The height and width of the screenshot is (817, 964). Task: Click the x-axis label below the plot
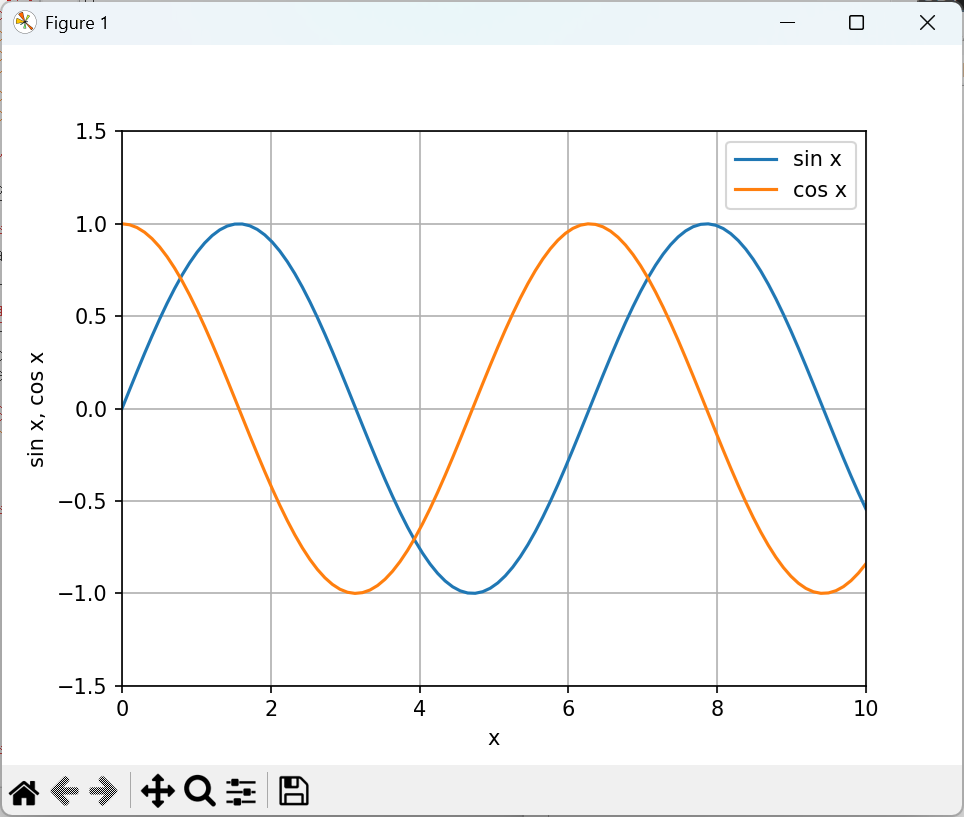tap(493, 738)
